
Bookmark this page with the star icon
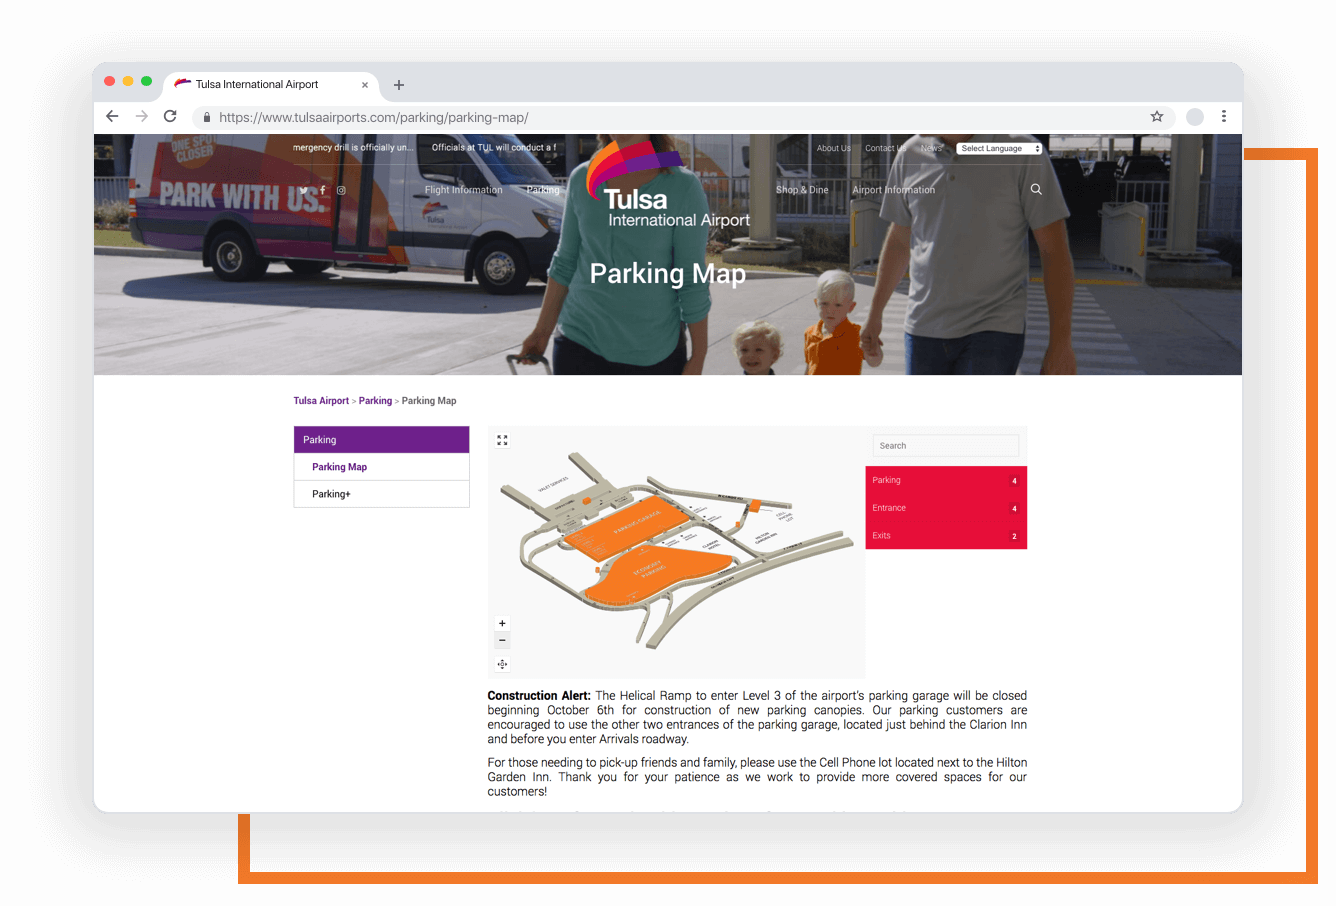point(1157,117)
